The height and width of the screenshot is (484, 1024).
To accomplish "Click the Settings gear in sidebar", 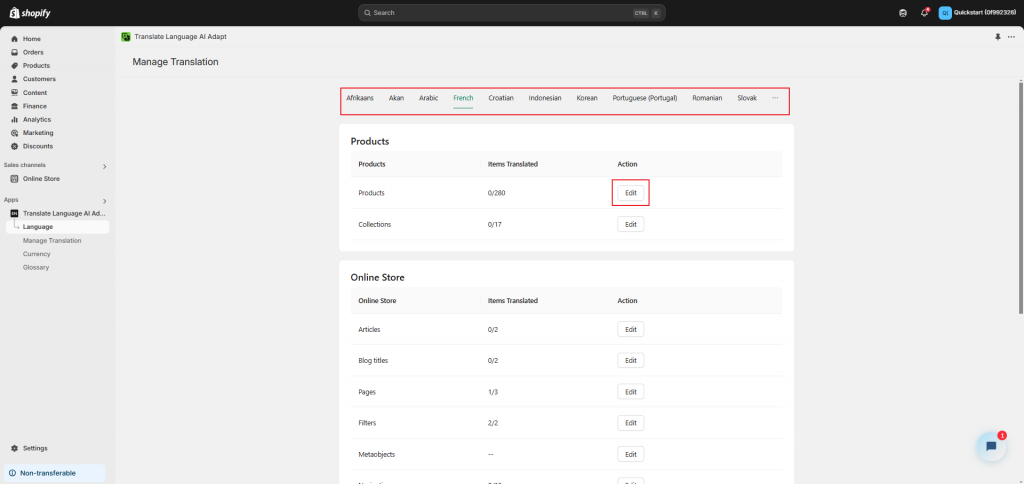I will click(14, 448).
